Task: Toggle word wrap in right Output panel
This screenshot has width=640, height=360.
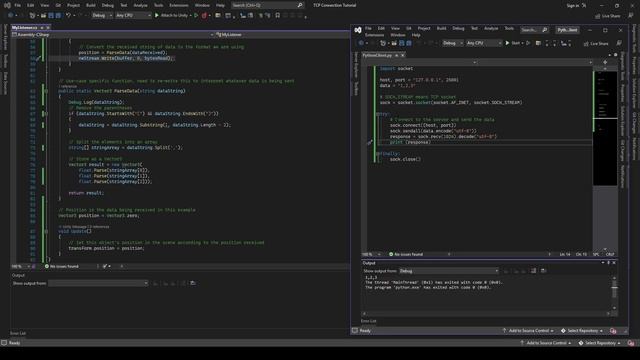Action: point(543,271)
